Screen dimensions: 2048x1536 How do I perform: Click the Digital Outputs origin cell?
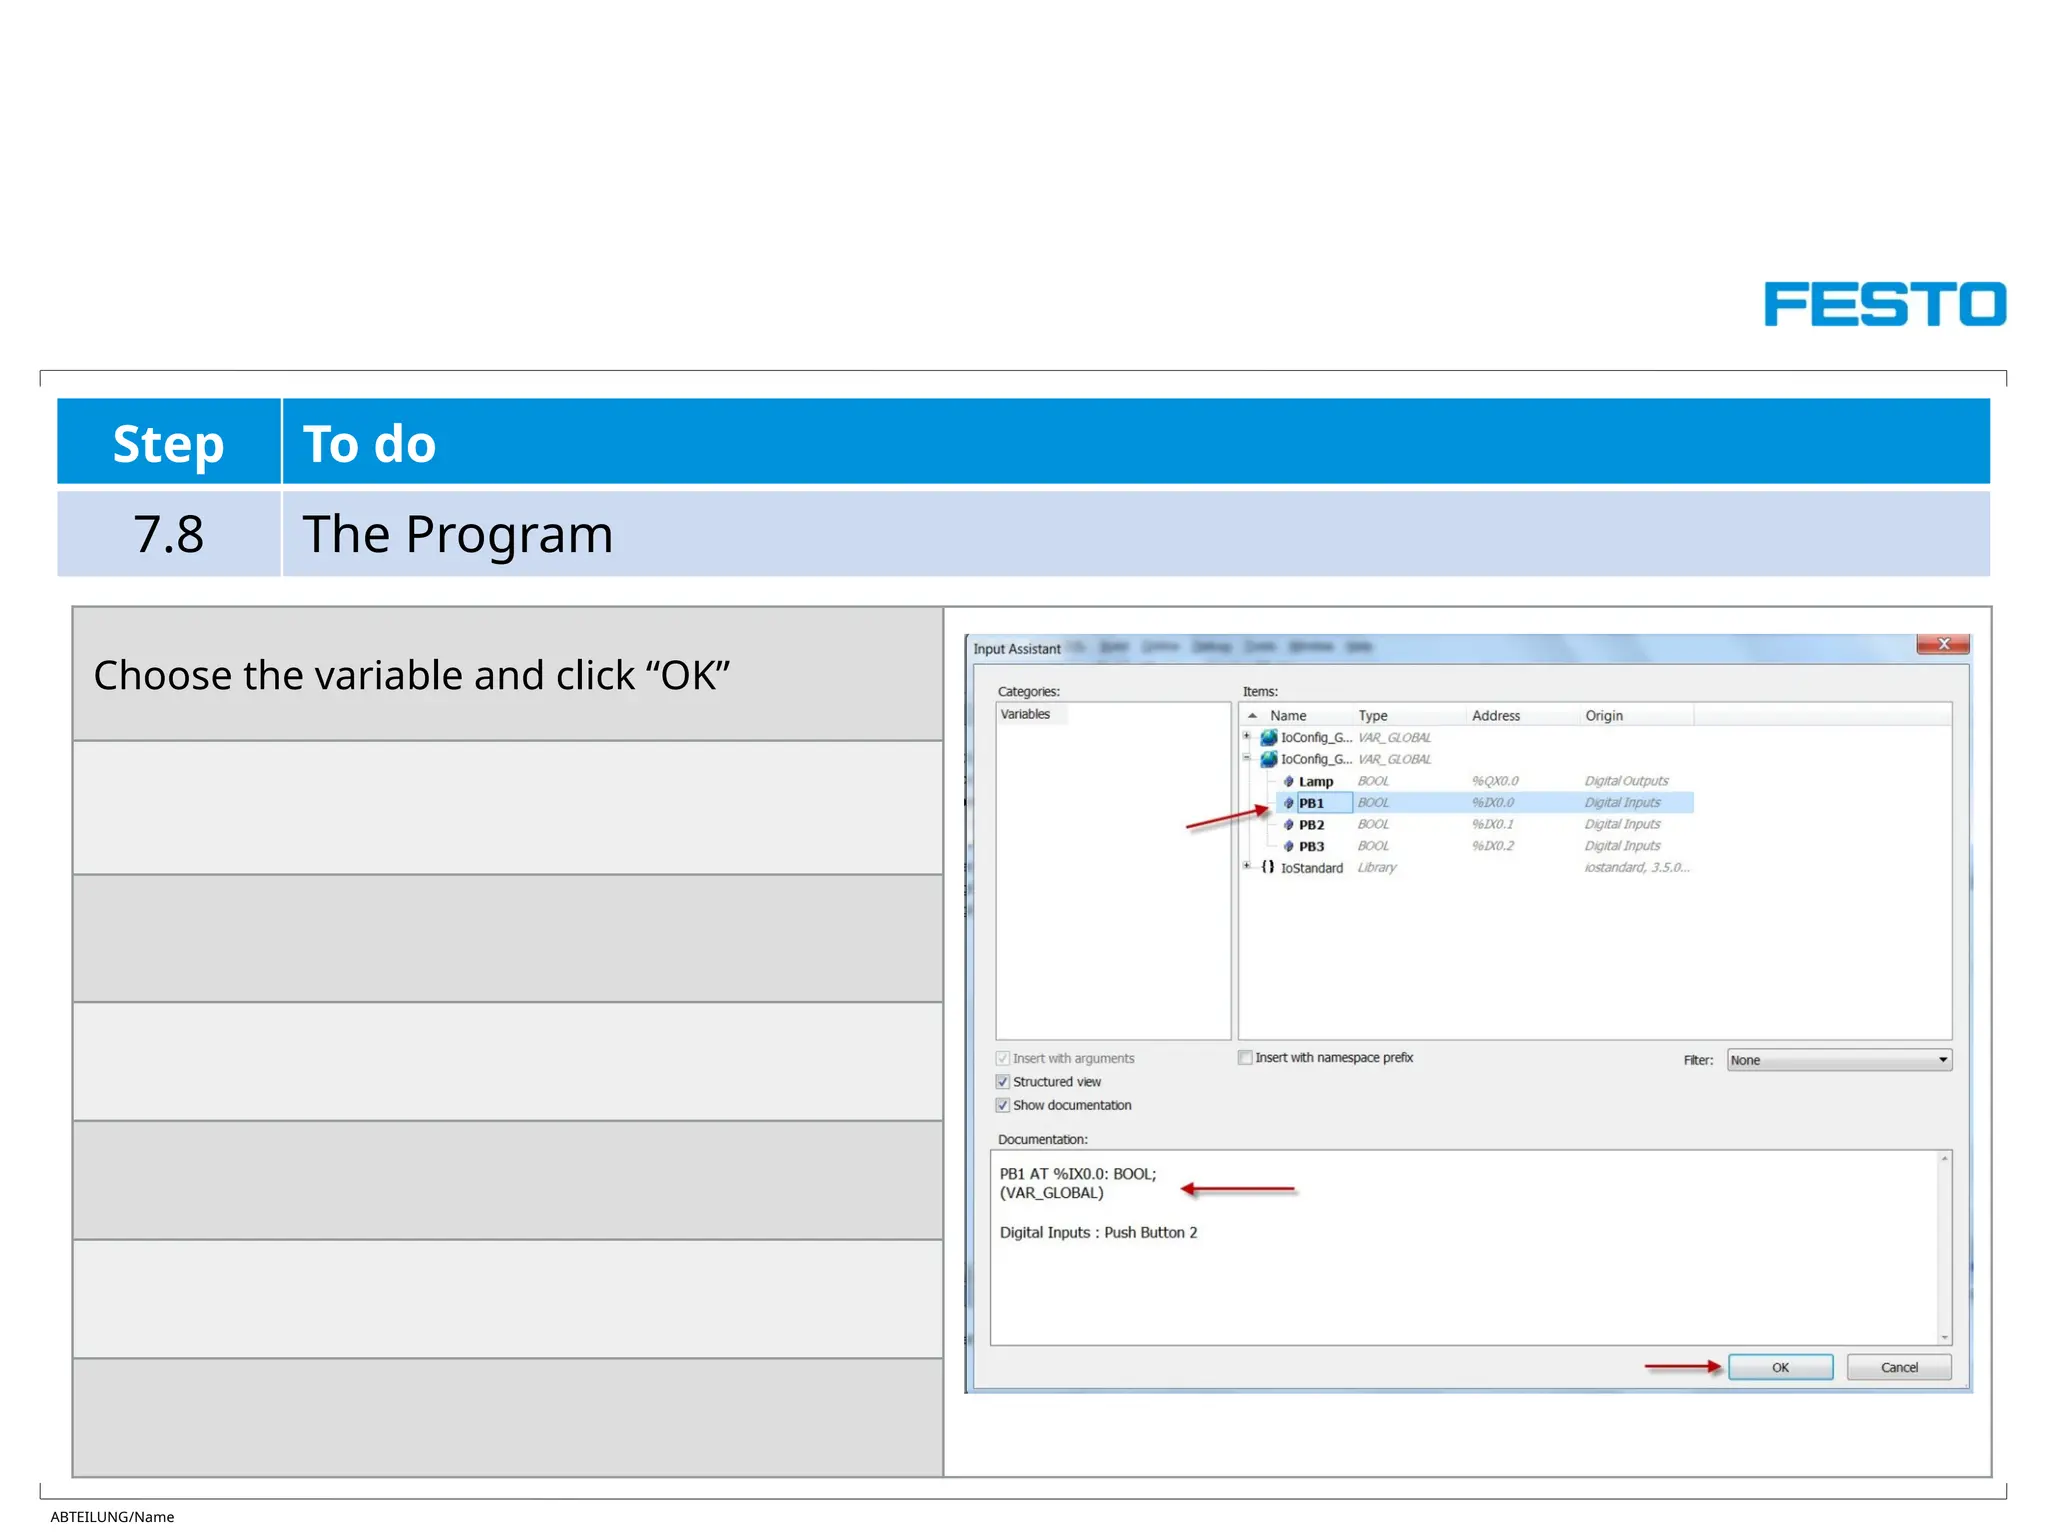1626,781
